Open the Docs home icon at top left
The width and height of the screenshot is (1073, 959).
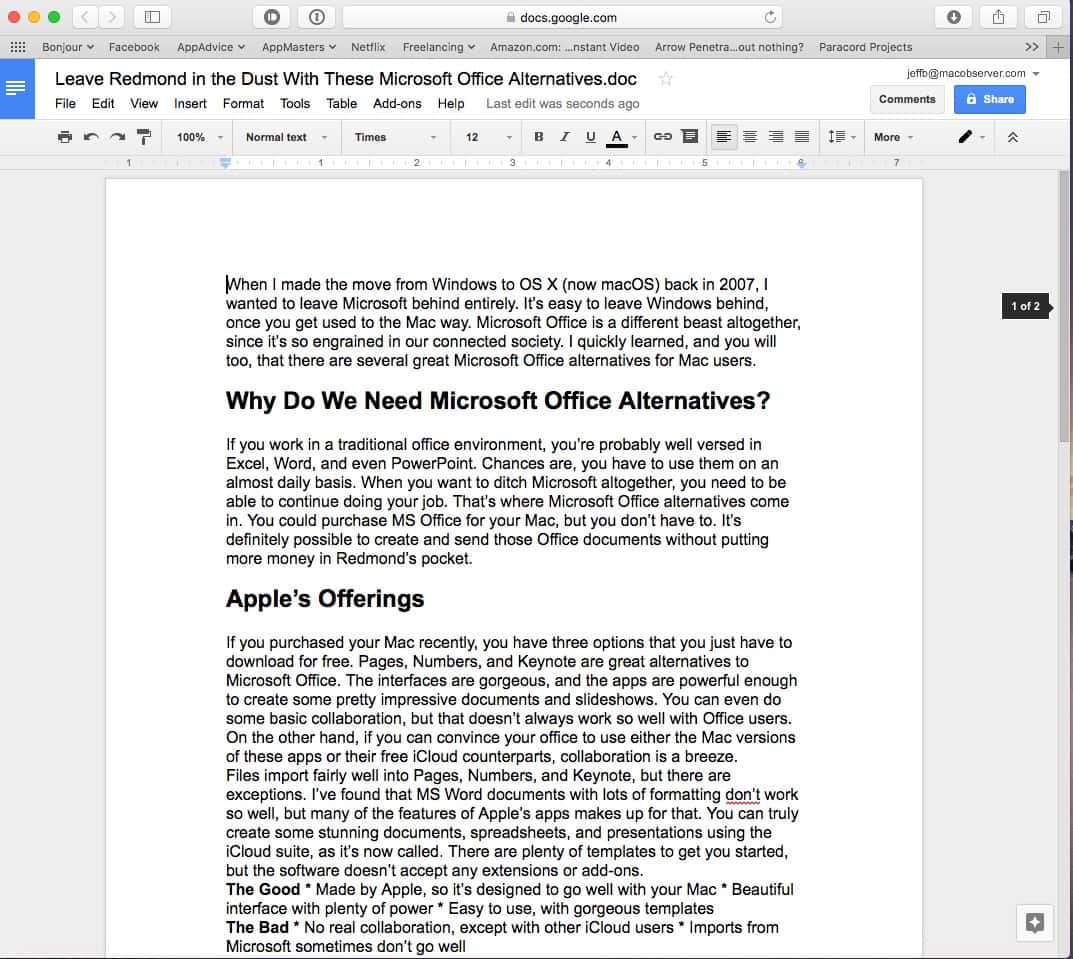(x=16, y=88)
